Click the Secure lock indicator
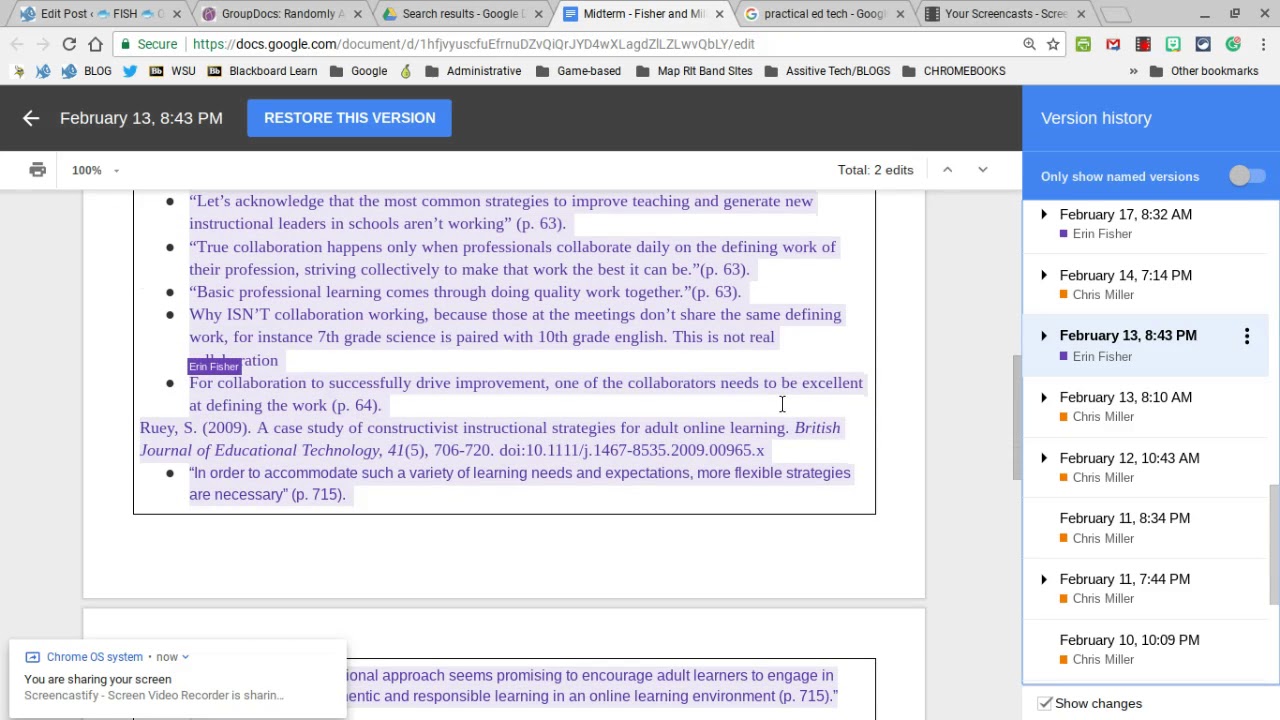This screenshot has height=720, width=1280. 147,44
